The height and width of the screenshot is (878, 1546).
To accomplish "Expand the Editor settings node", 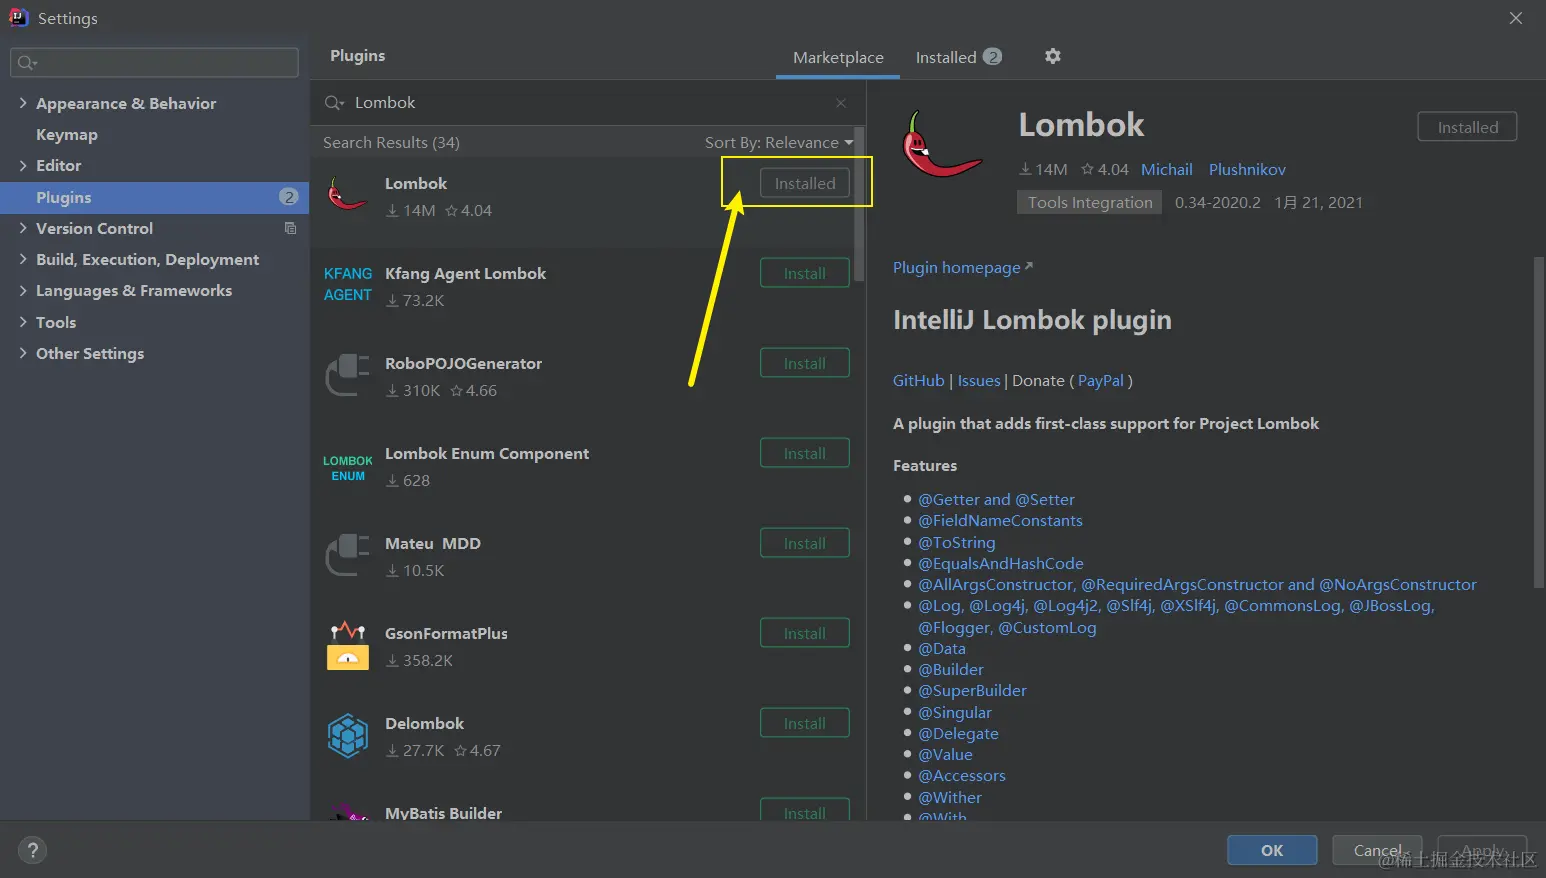I will pos(23,165).
